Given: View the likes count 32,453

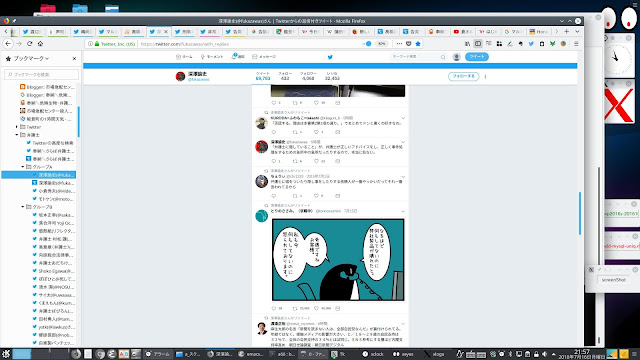Looking at the screenshot, I should pyautogui.click(x=332, y=76).
